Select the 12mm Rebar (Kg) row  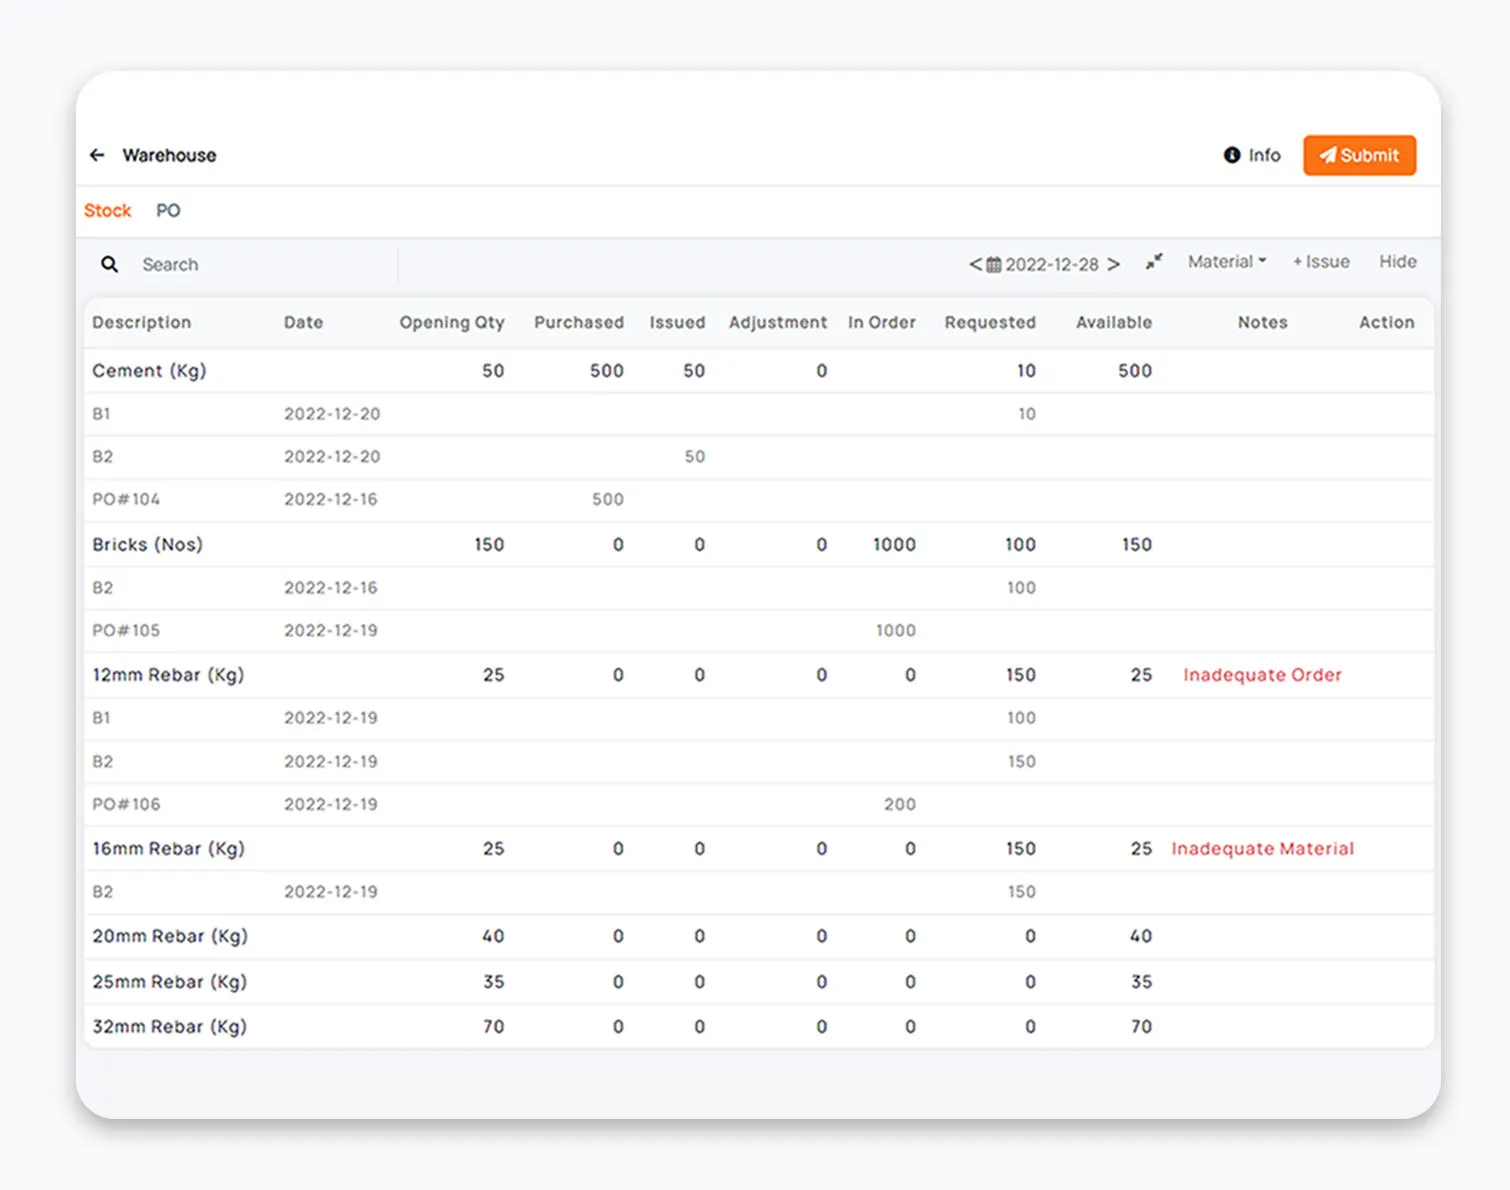tap(758, 675)
